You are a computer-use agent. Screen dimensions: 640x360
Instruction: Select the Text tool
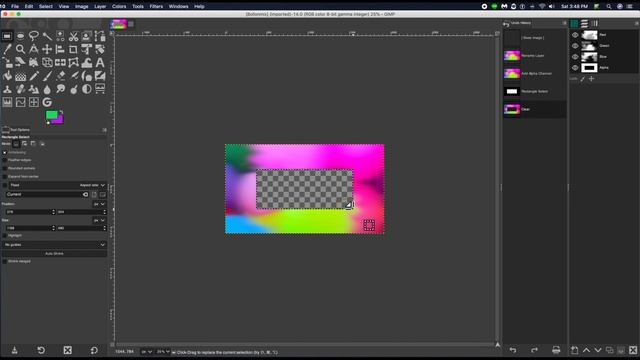pyautogui.click(x=100, y=62)
